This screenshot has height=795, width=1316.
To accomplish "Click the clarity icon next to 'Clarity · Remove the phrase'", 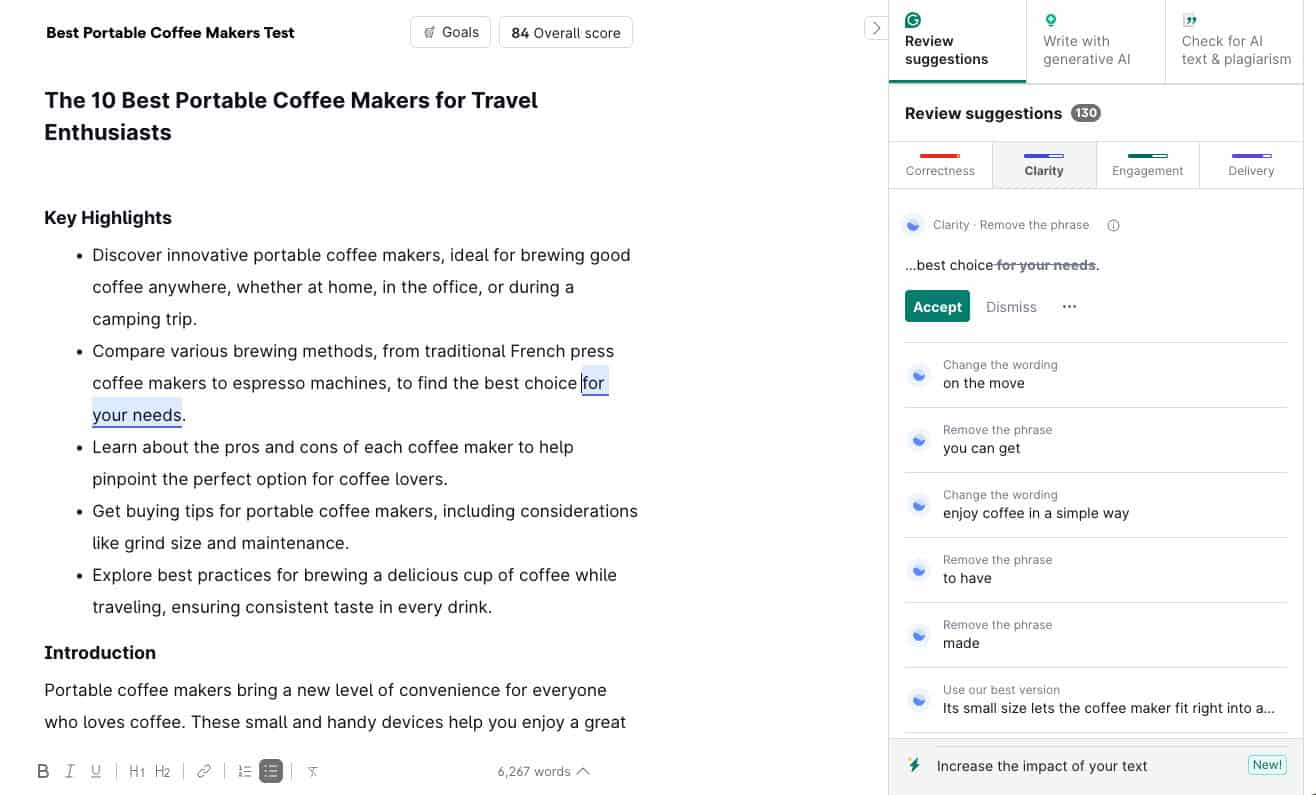I will [913, 225].
